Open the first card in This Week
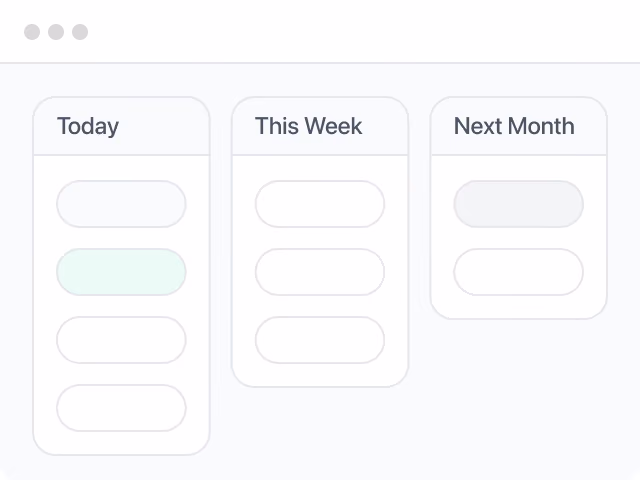Screen dimensions: 640x480 click(x=320, y=204)
